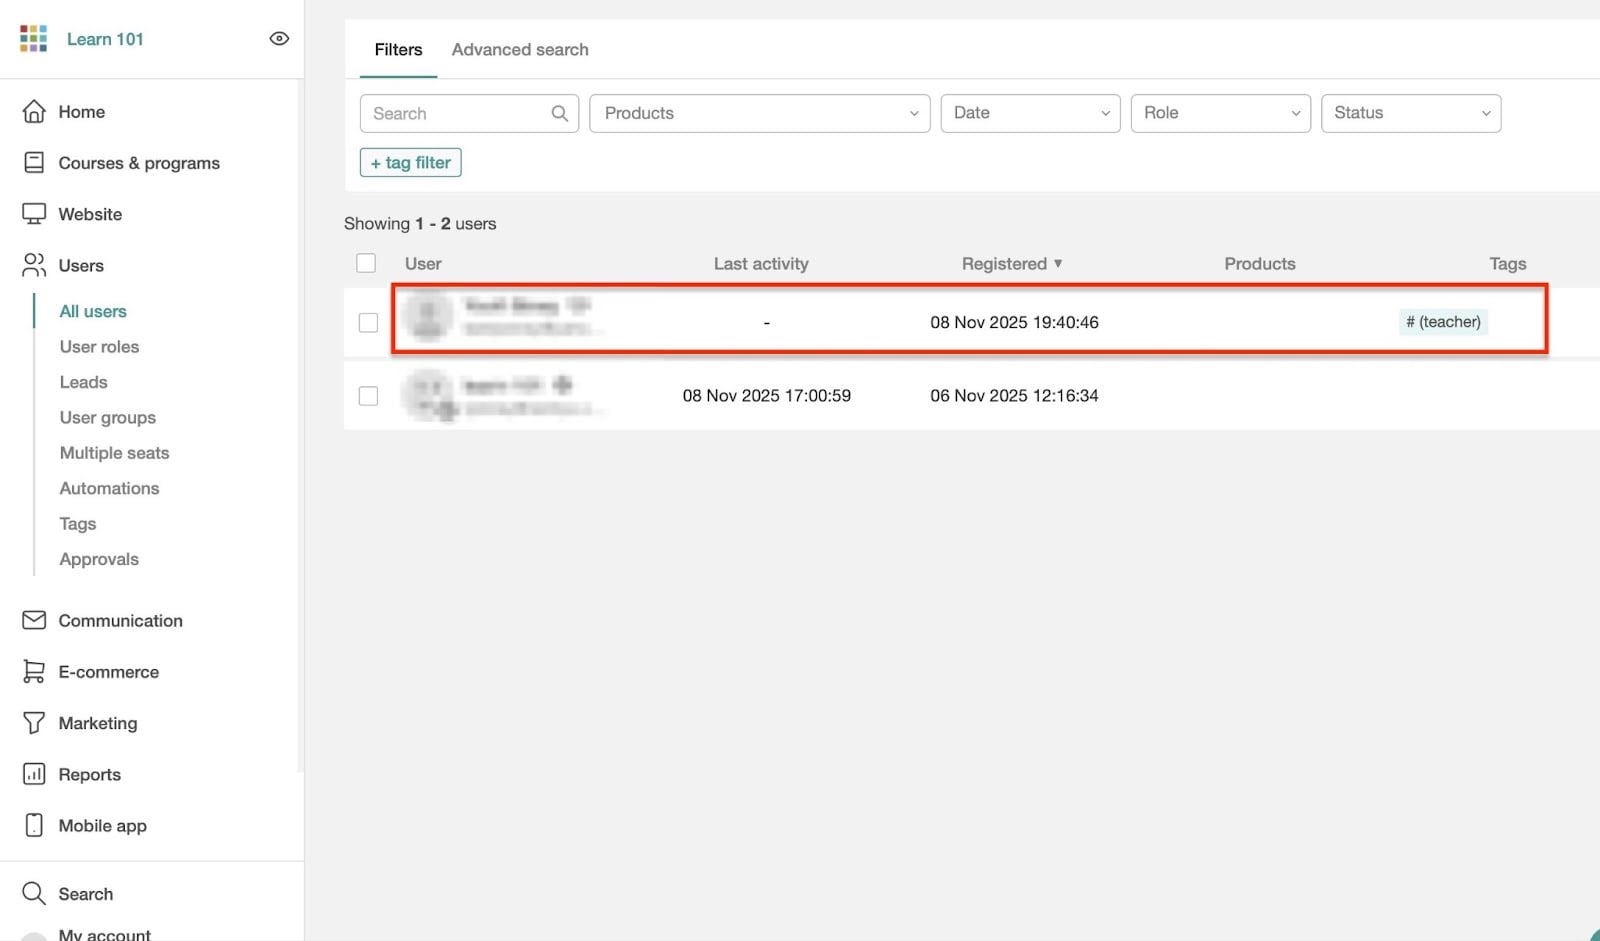Open Communication menu item
The width and height of the screenshot is (1600, 941).
tap(120, 621)
